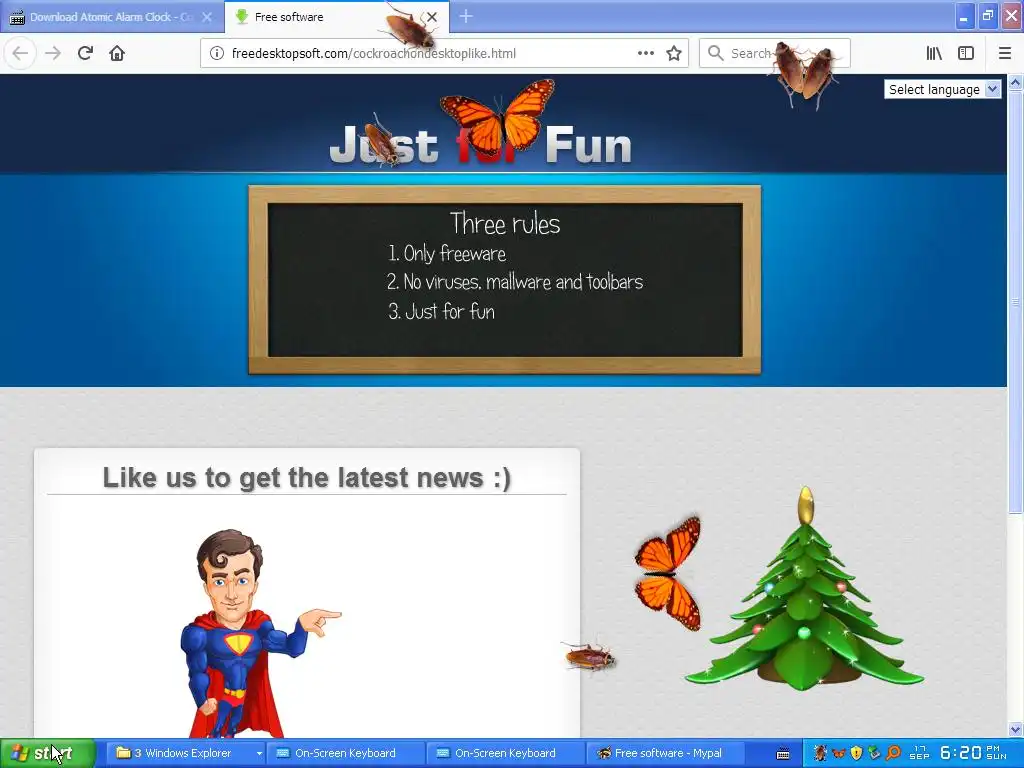The width and height of the screenshot is (1024, 768).
Task: Click the '3. Just for fun' rule text
Action: [441, 311]
